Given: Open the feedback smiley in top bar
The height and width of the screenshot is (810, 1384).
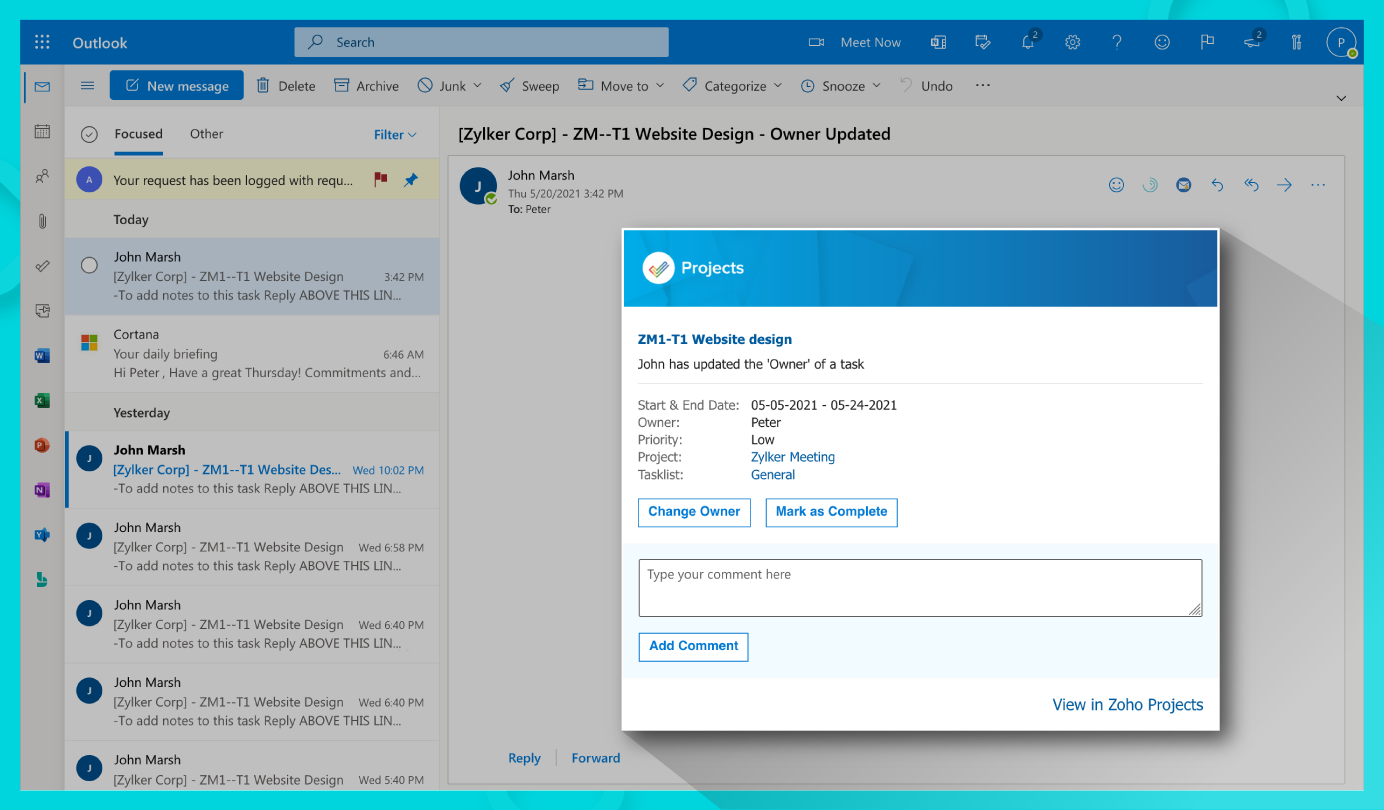Looking at the screenshot, I should point(1162,42).
